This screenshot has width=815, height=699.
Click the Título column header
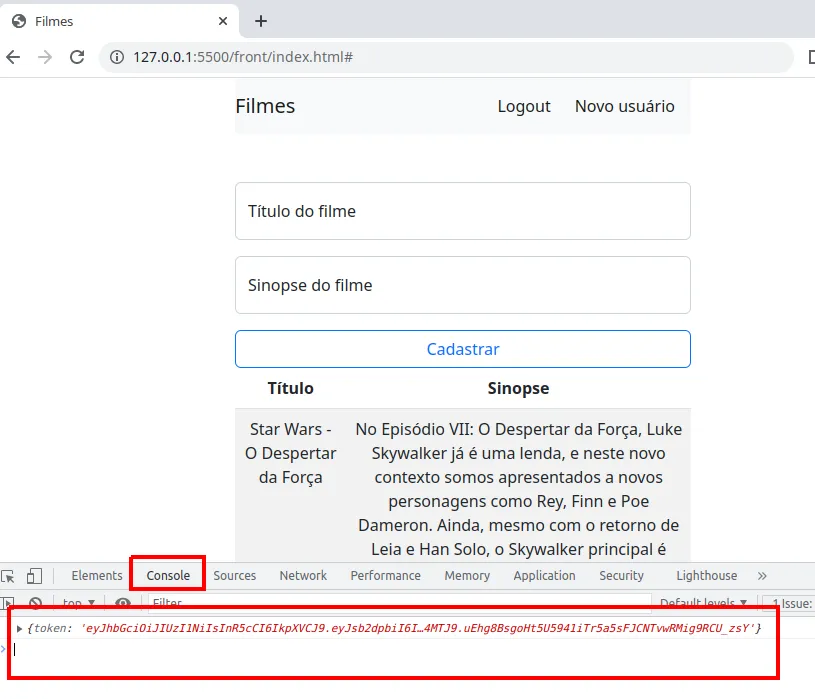point(291,388)
